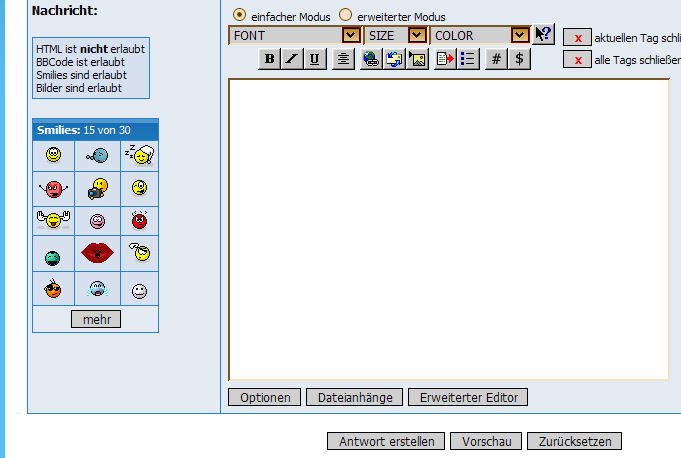Toggle underline formatting button
The width and height of the screenshot is (681, 458).
(315, 59)
